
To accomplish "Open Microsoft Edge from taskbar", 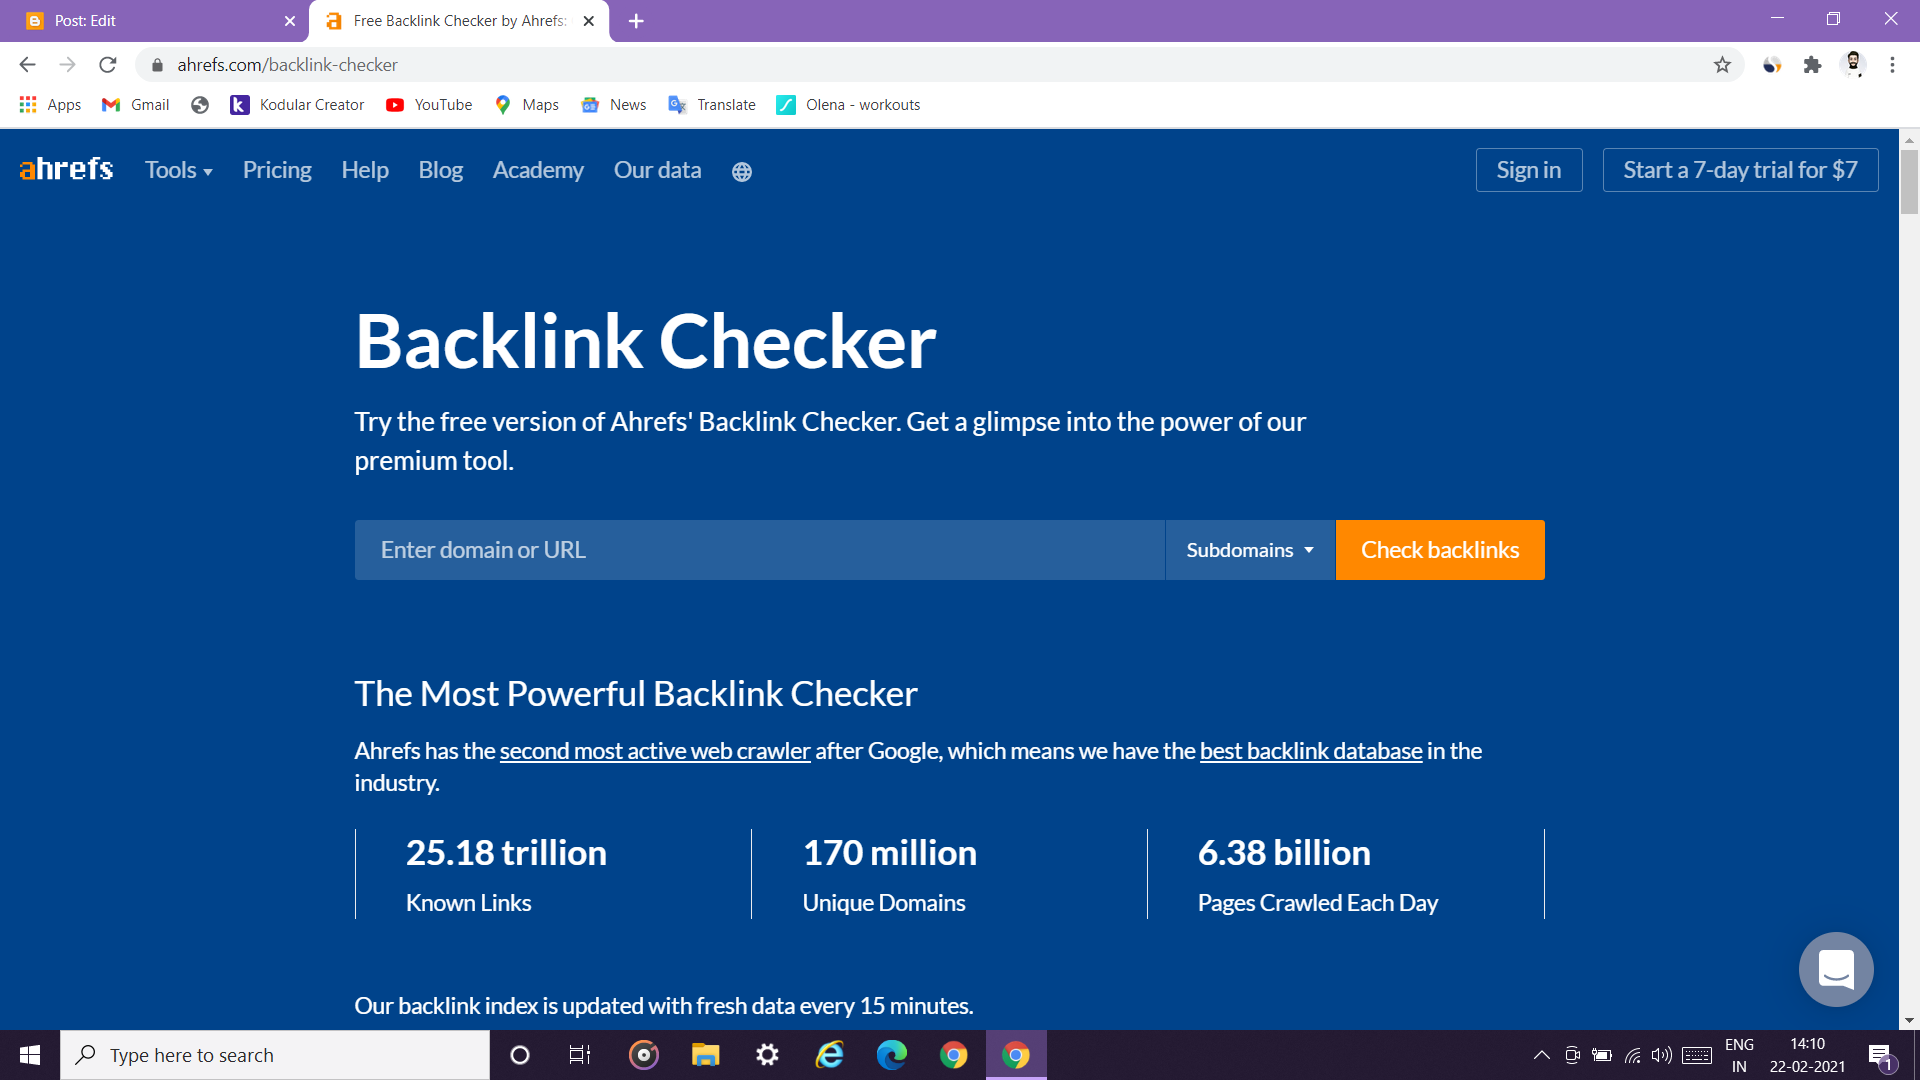I will click(891, 1055).
